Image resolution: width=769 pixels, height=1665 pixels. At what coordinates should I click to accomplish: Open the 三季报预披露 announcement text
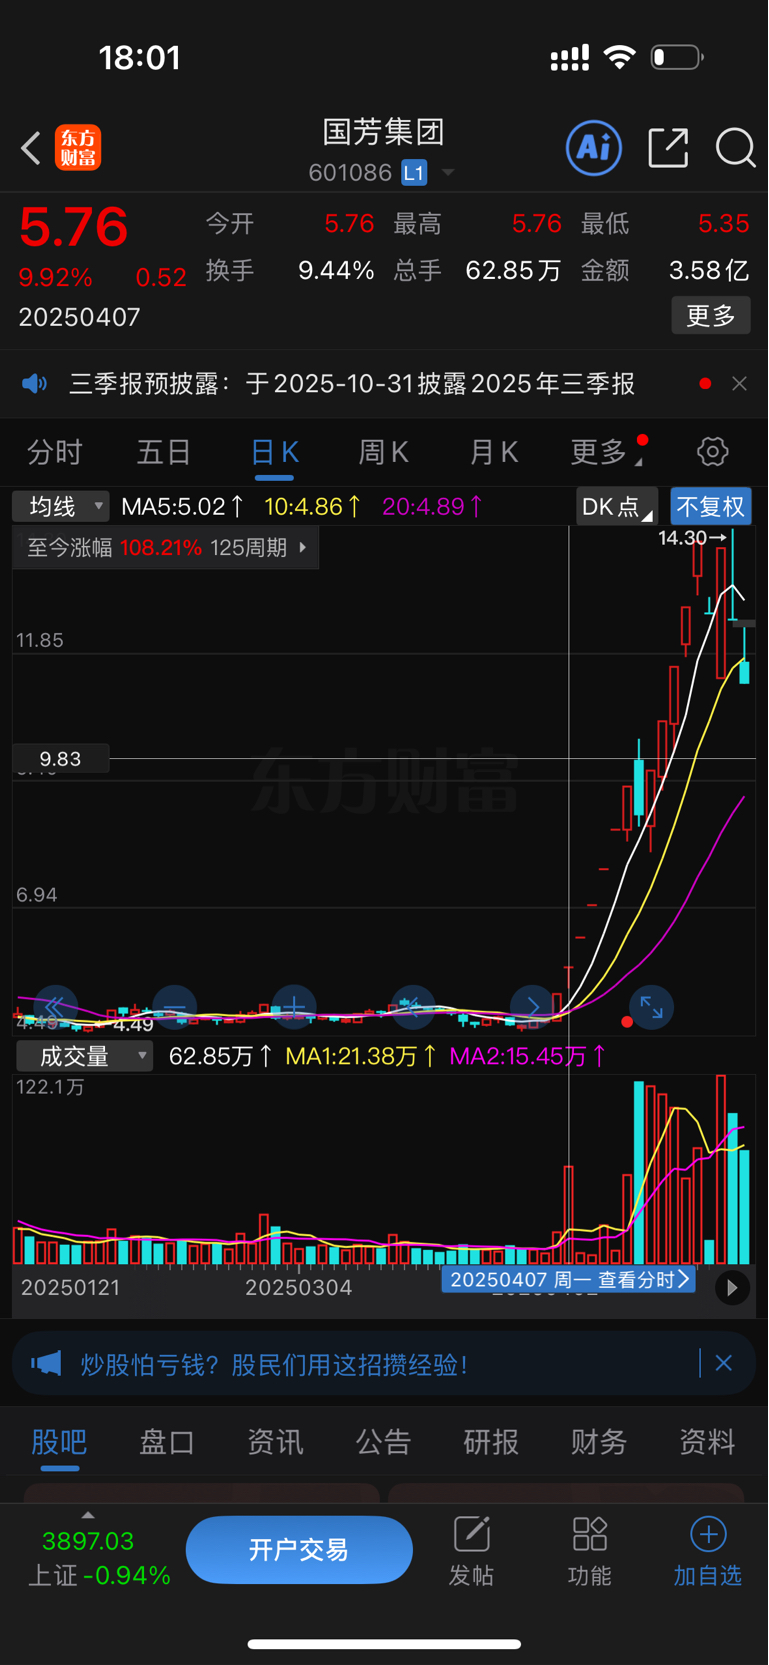pyautogui.click(x=352, y=384)
